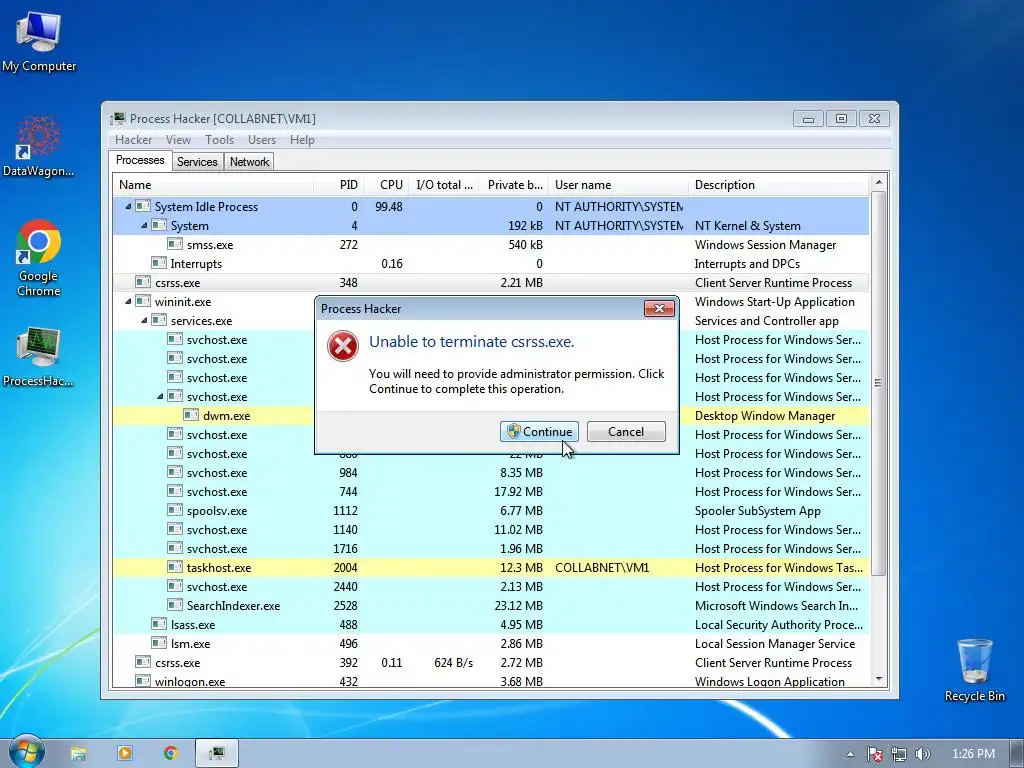Click the process list scroll down arrow
The width and height of the screenshot is (1024, 768).
(x=878, y=679)
